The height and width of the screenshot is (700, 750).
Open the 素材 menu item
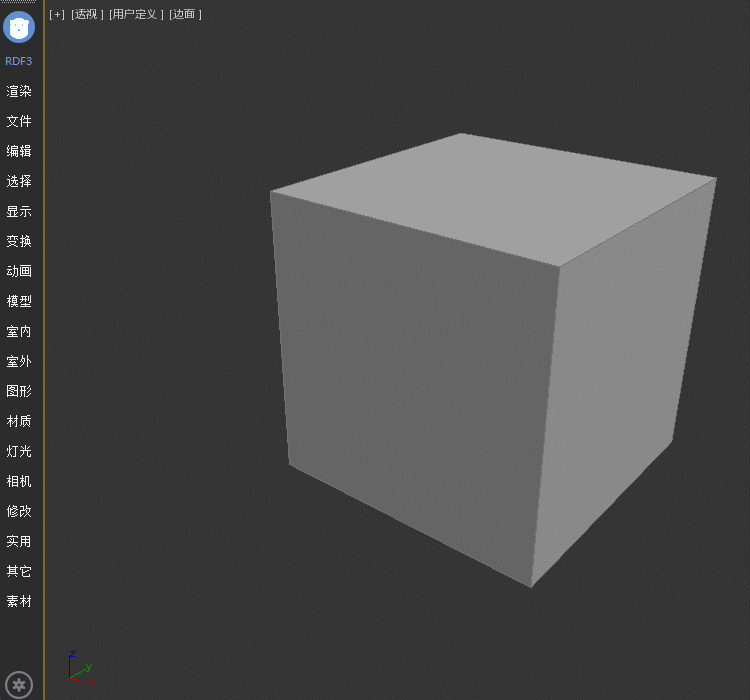pyautogui.click(x=19, y=601)
